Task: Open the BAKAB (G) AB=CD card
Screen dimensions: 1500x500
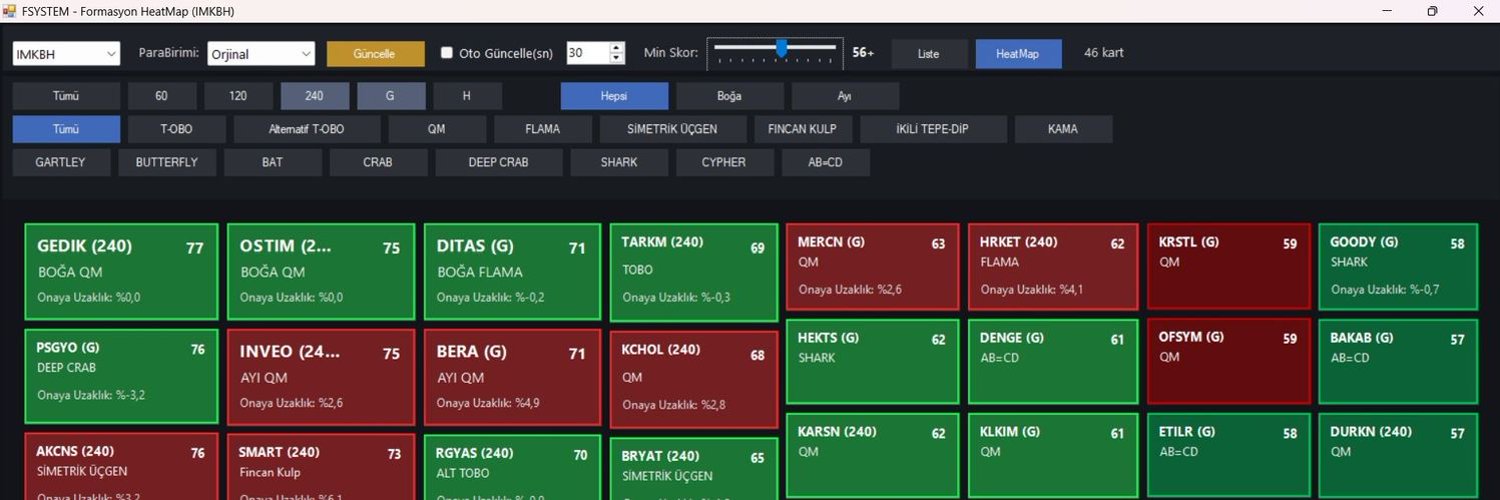Action: point(1399,360)
